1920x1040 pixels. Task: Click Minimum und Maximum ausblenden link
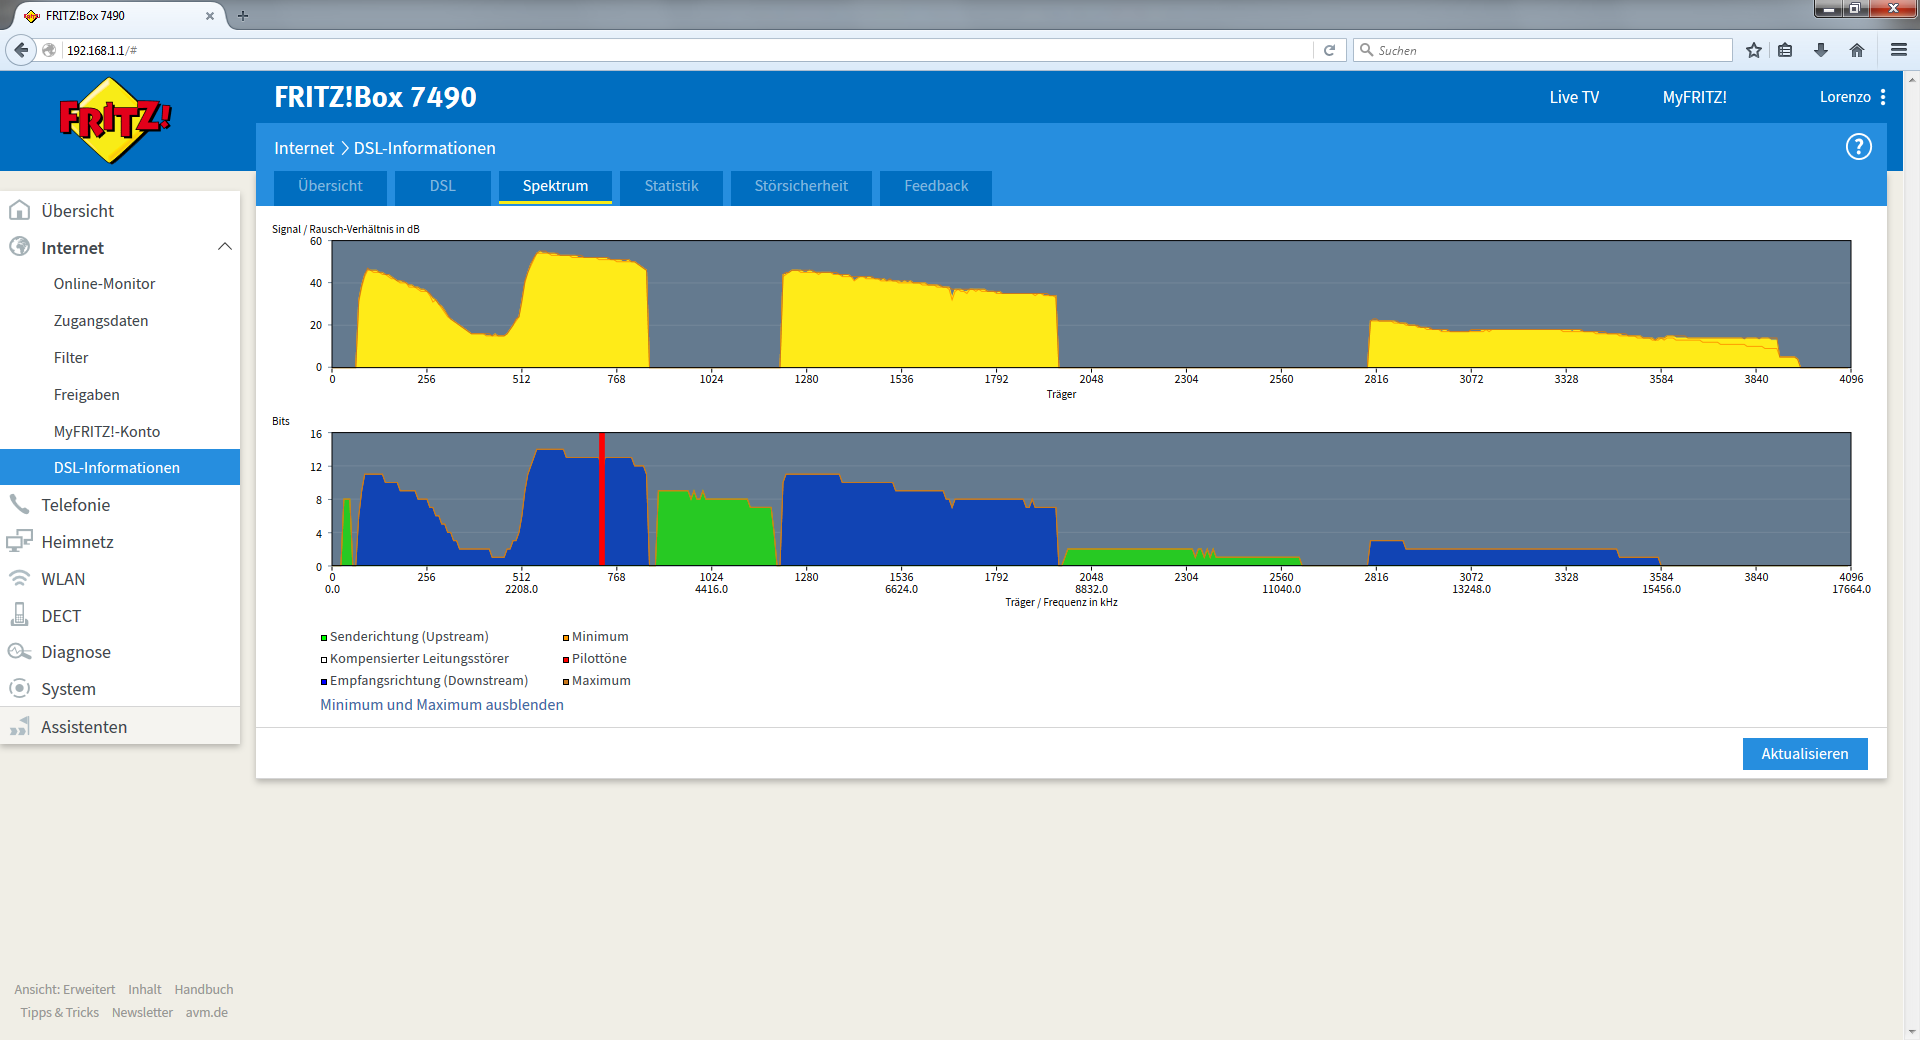tap(442, 705)
